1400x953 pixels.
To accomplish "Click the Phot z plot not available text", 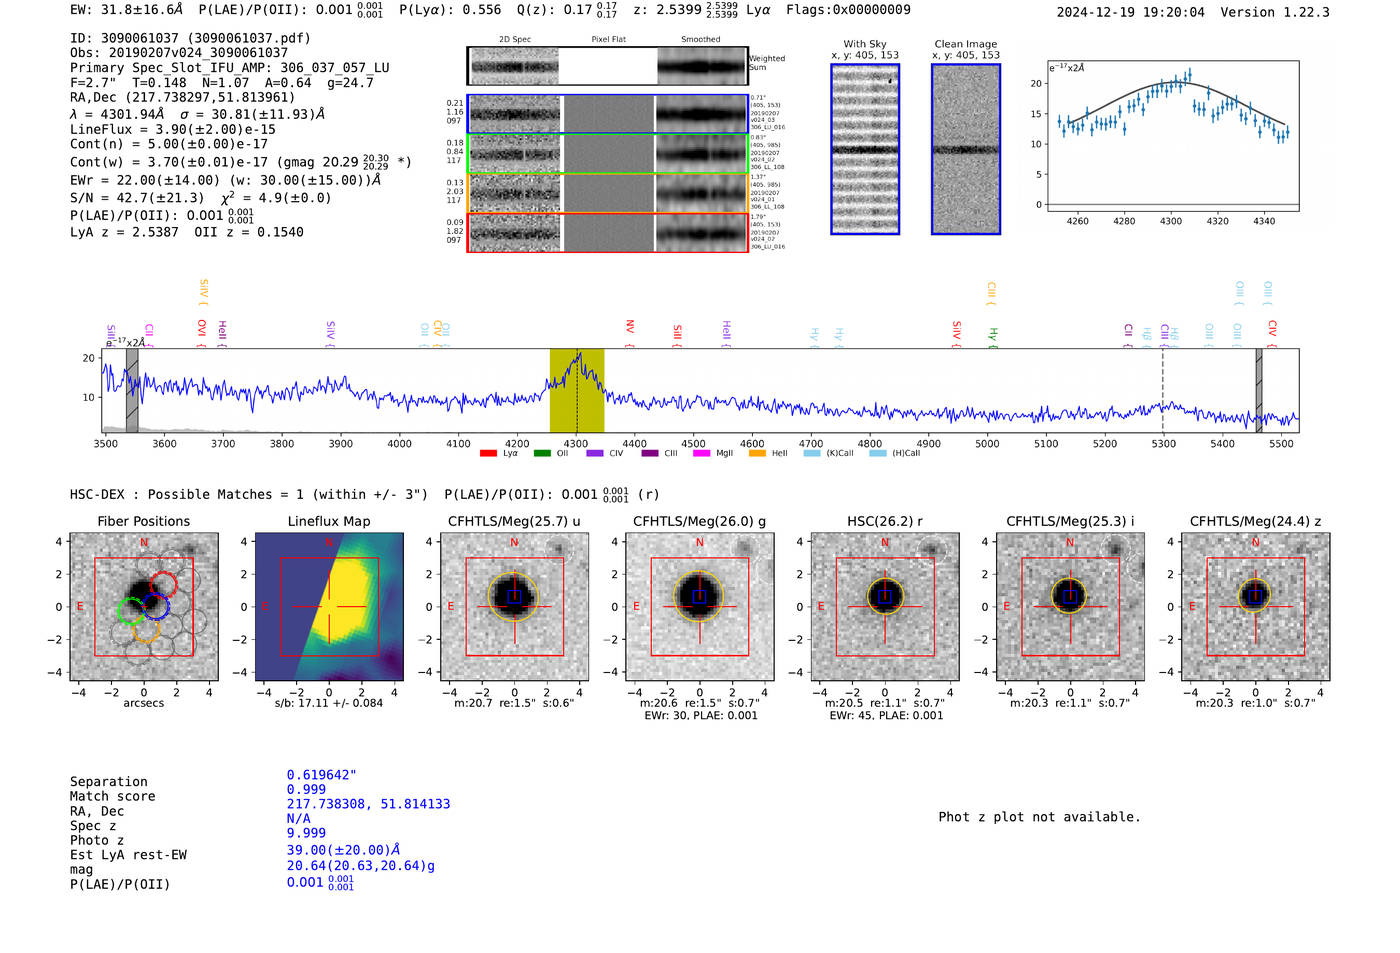I will pos(1039,817).
